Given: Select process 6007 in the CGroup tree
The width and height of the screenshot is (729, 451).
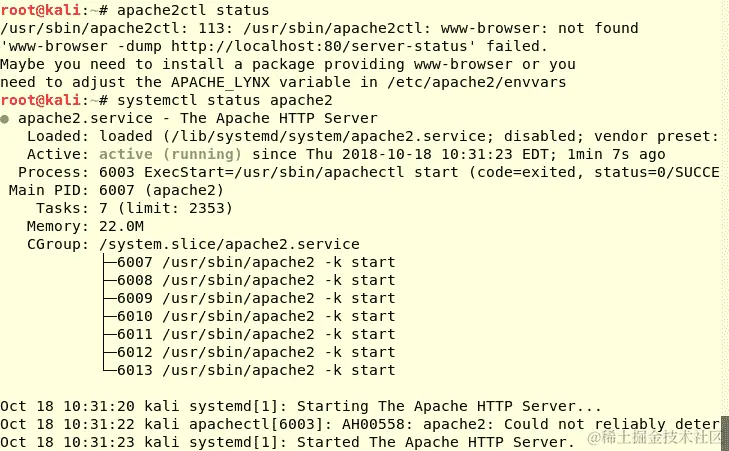Looking at the screenshot, I should 256,262.
